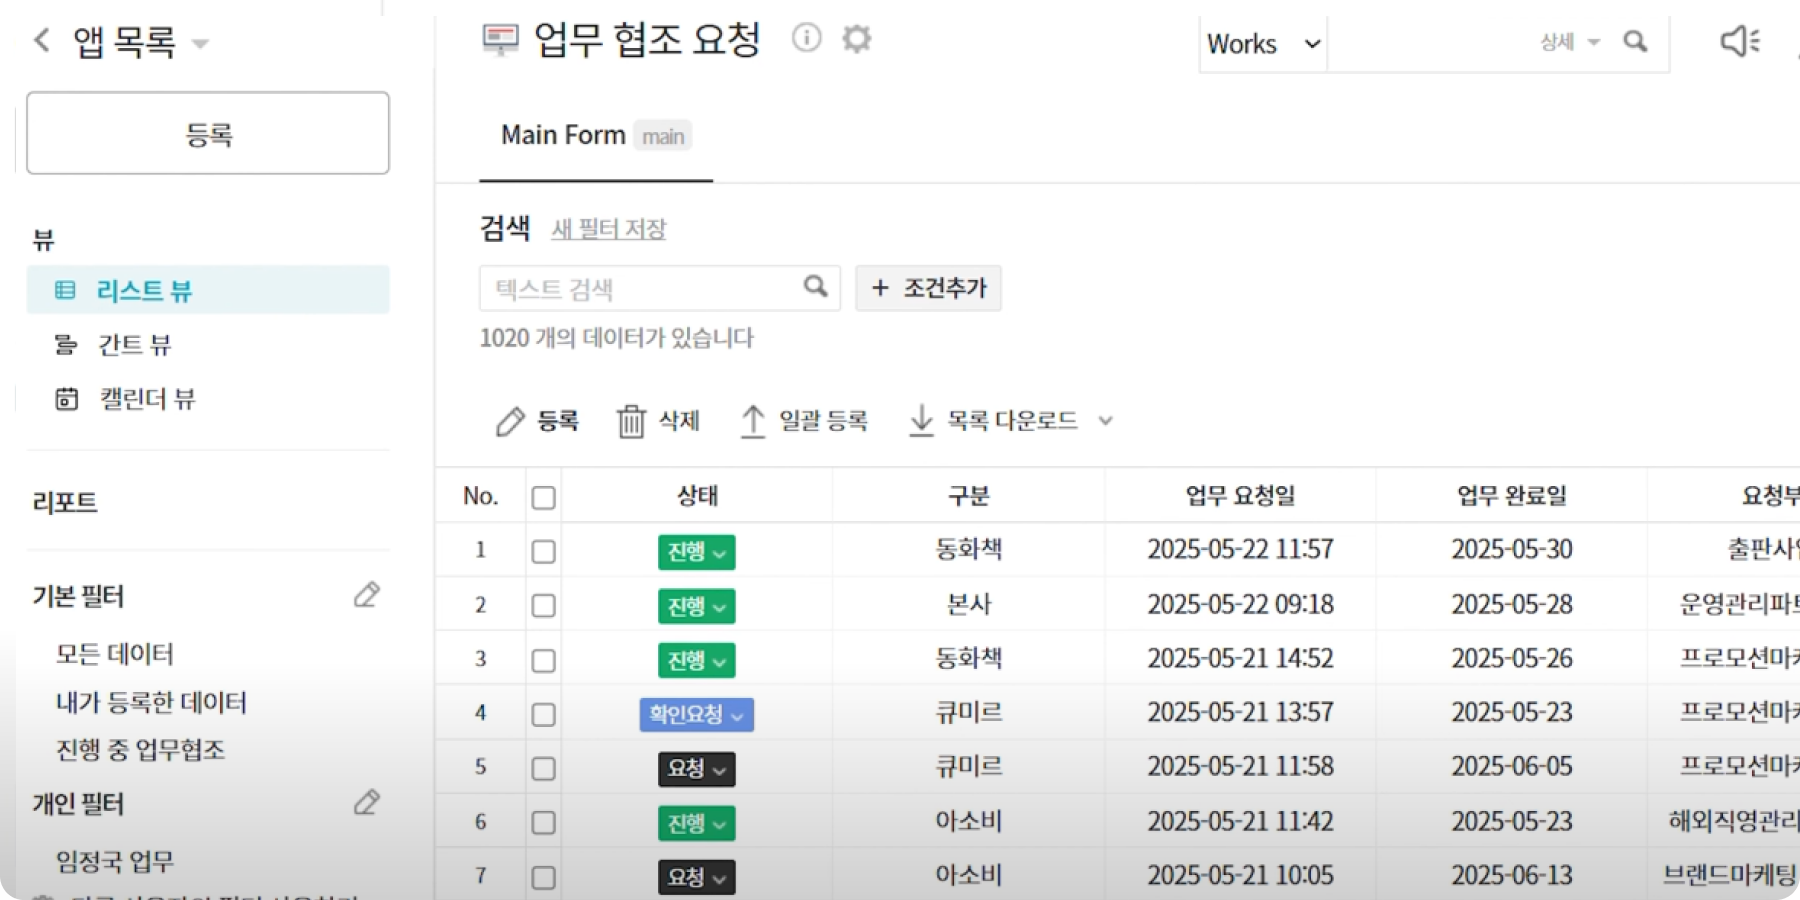Open the Works search scope dropdown

pos(1264,44)
